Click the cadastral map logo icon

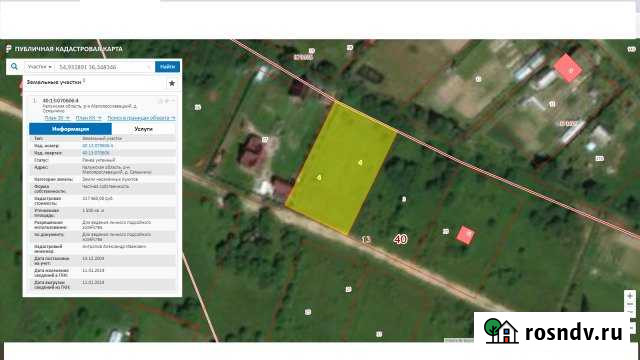(9, 49)
